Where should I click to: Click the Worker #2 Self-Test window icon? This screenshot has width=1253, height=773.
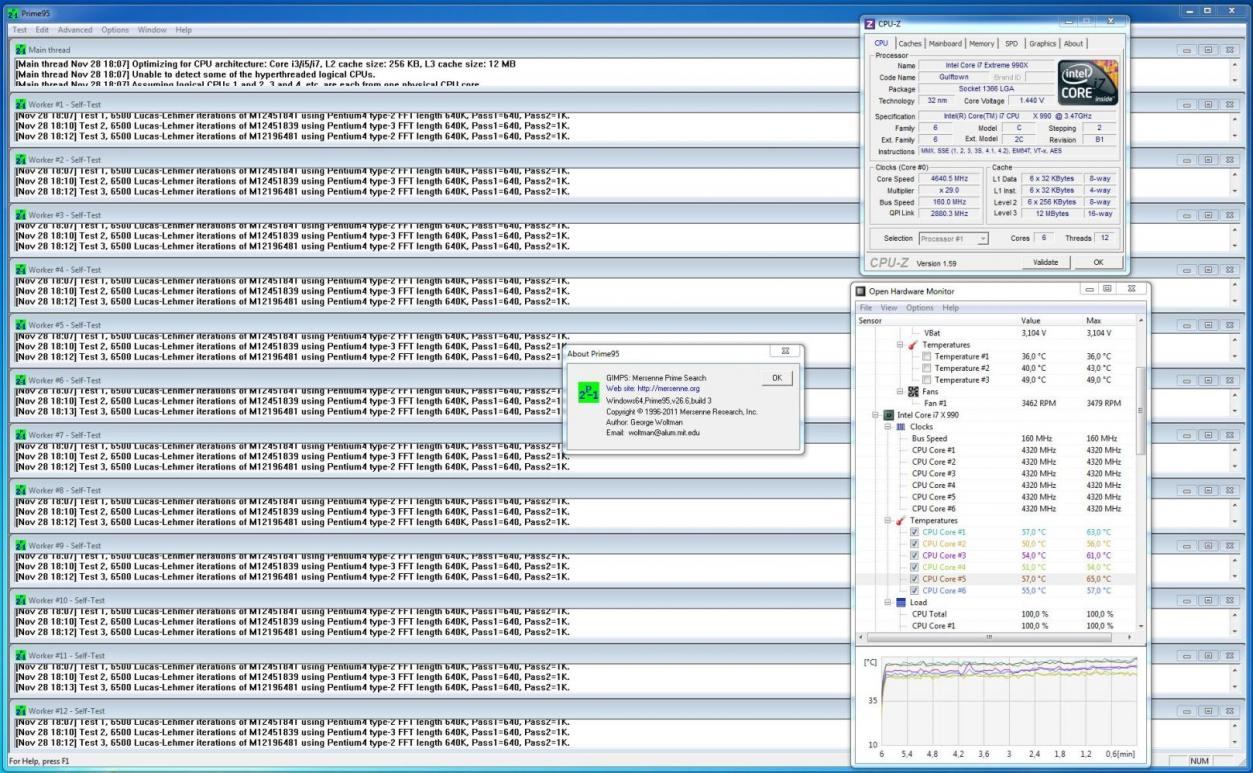click(x=21, y=160)
